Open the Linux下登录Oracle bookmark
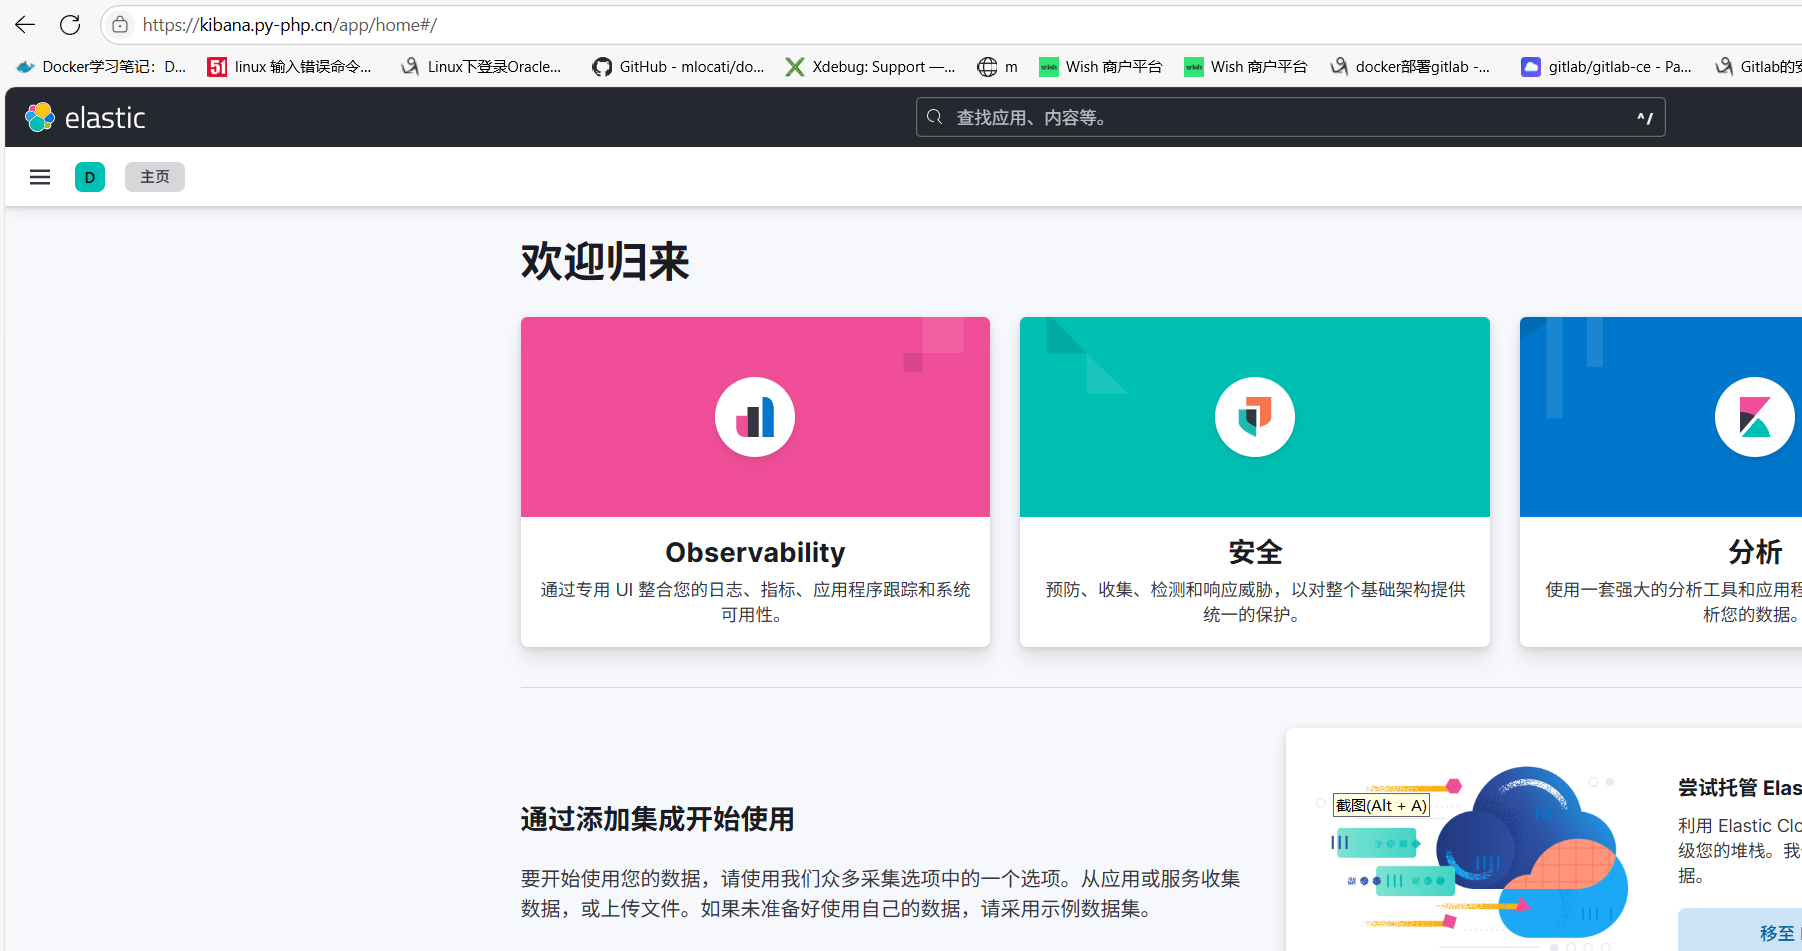 tap(481, 67)
